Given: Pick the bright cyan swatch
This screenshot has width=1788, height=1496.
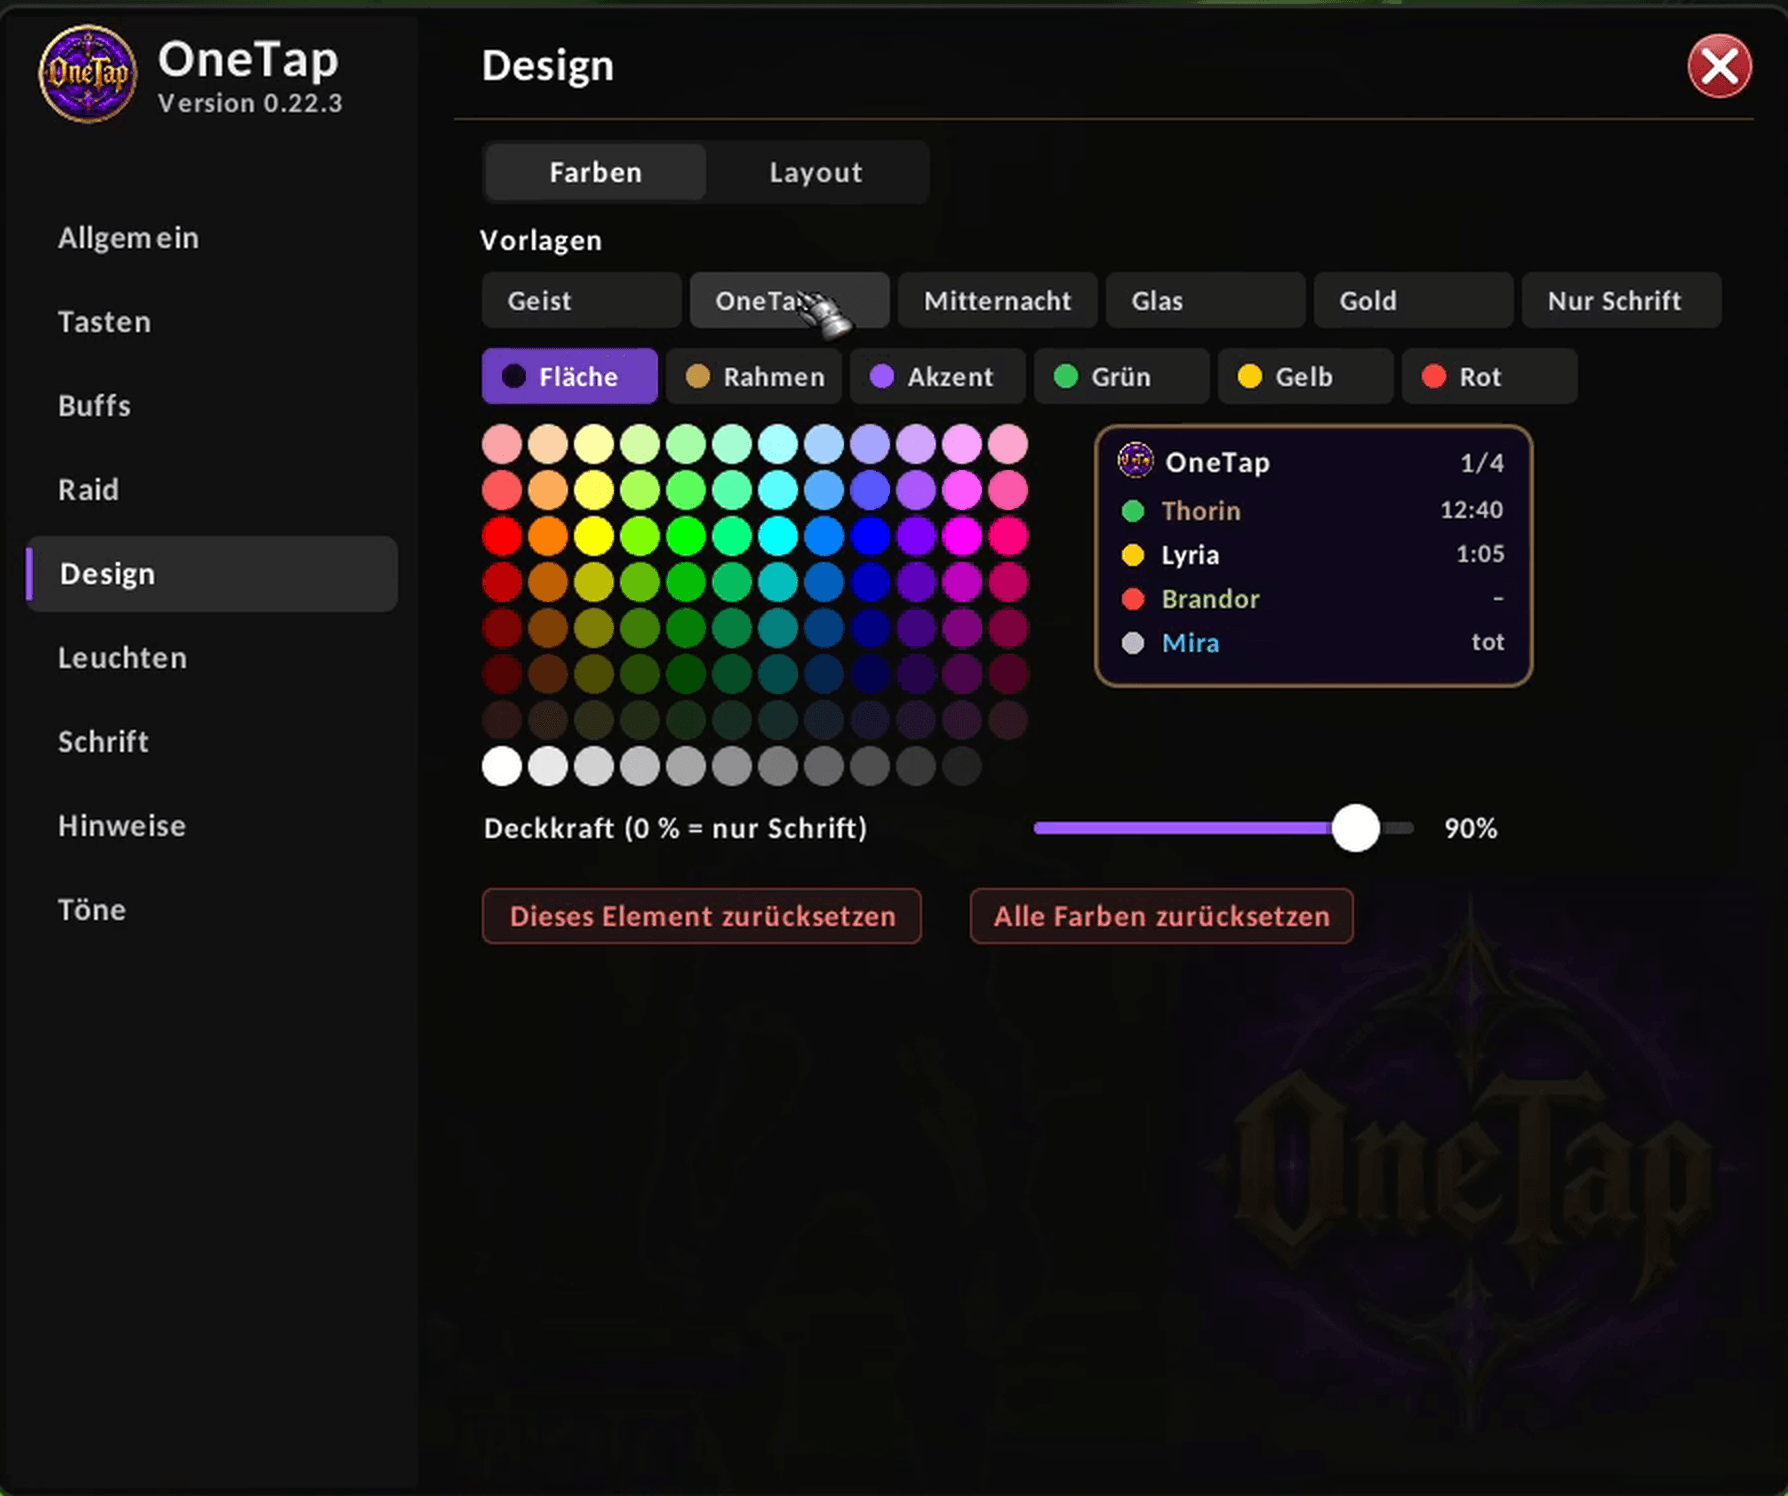Looking at the screenshot, I should [x=778, y=536].
